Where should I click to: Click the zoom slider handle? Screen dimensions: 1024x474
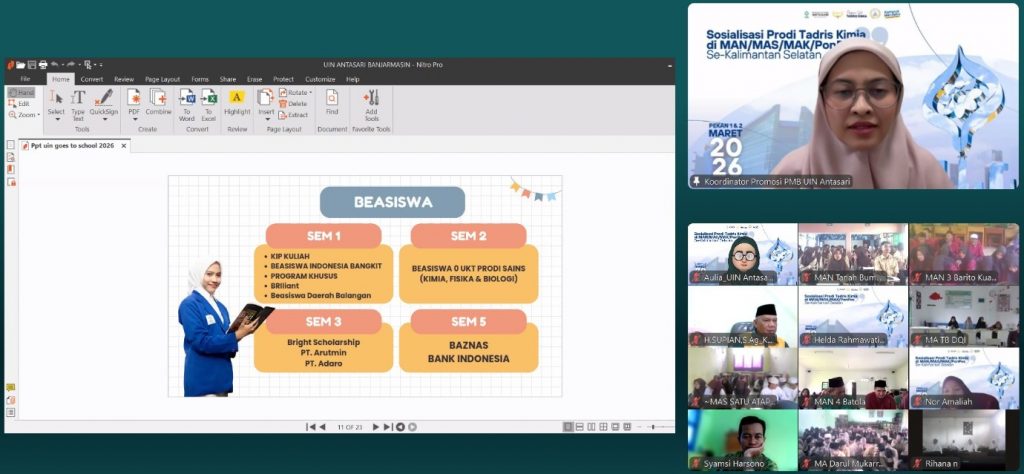(654, 427)
